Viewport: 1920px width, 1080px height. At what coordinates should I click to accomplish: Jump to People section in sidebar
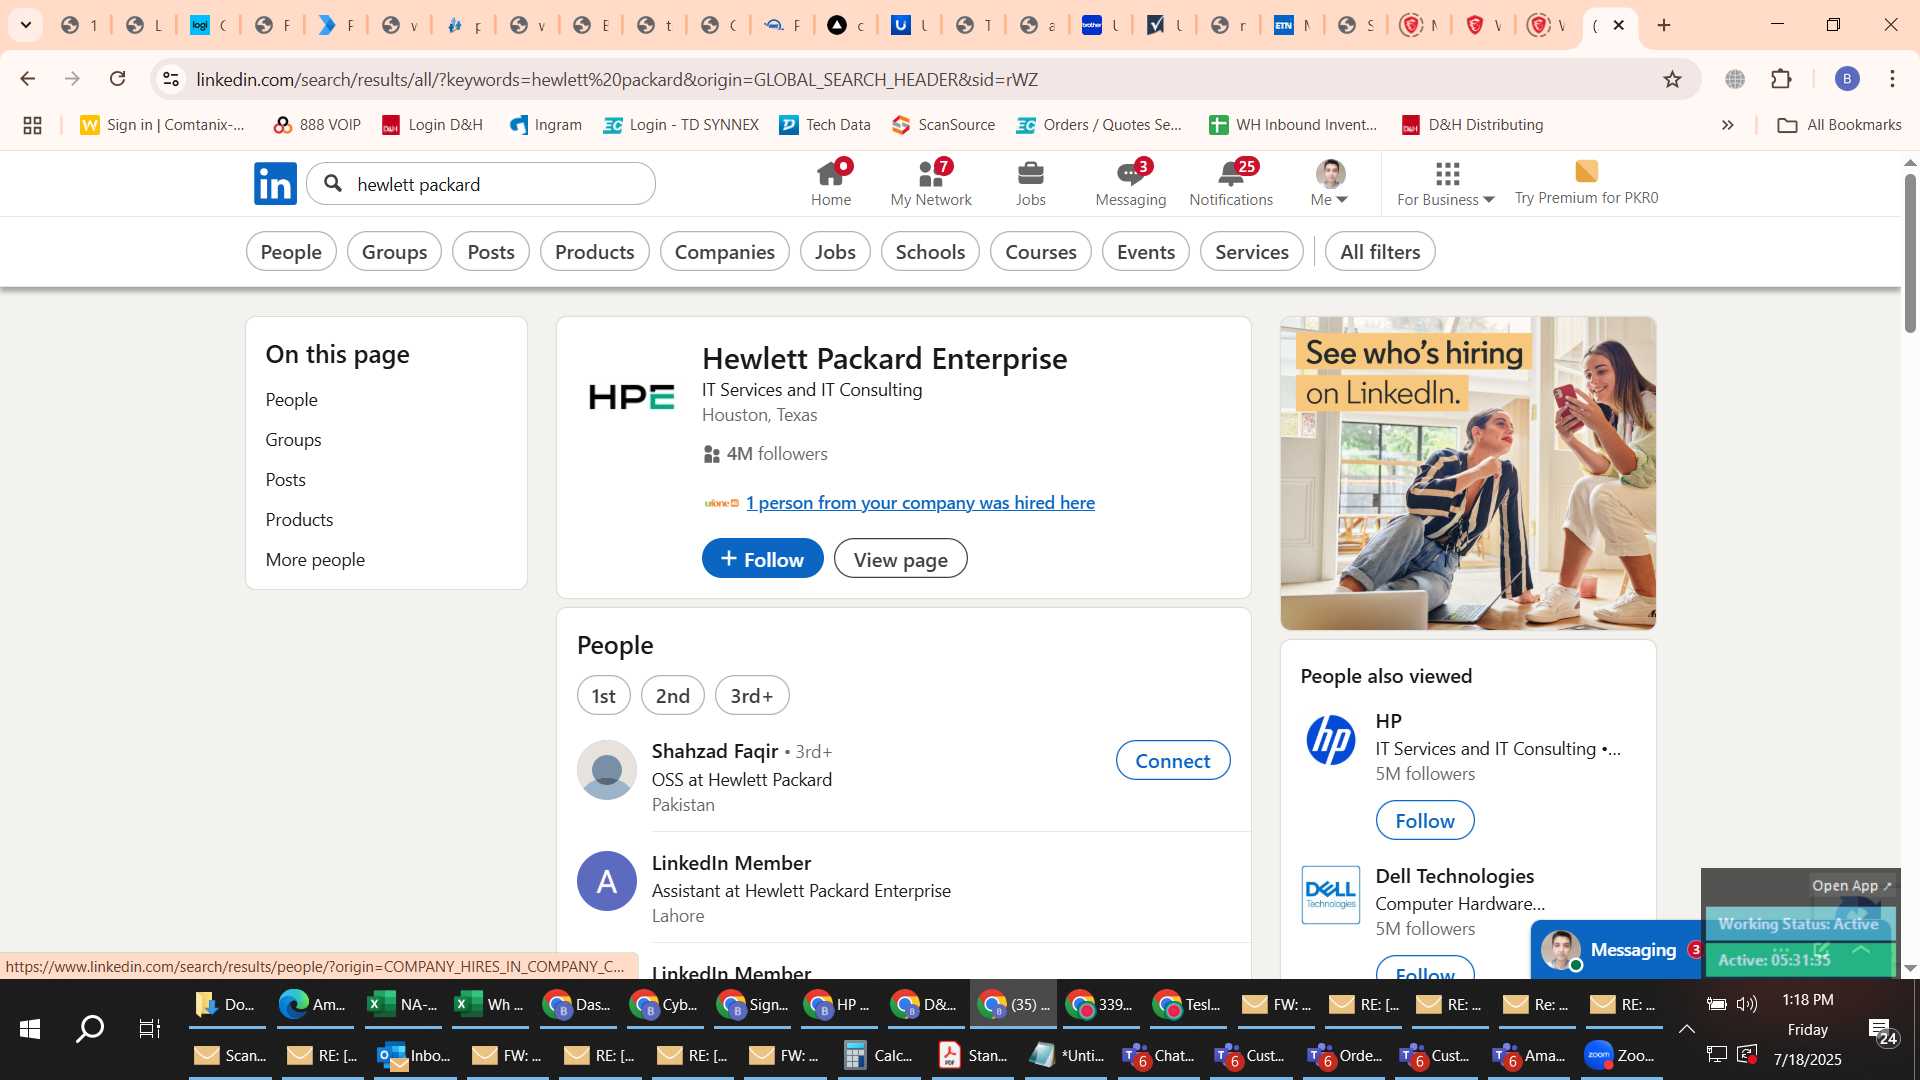tap(292, 400)
